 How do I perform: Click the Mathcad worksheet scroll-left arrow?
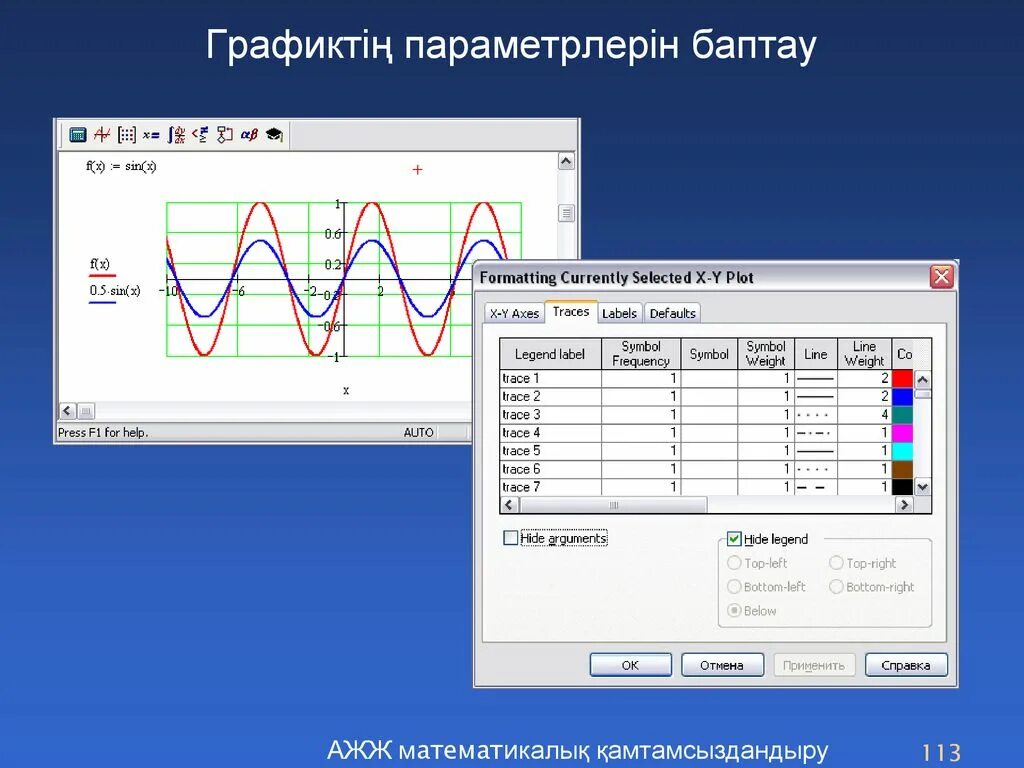click(x=67, y=411)
